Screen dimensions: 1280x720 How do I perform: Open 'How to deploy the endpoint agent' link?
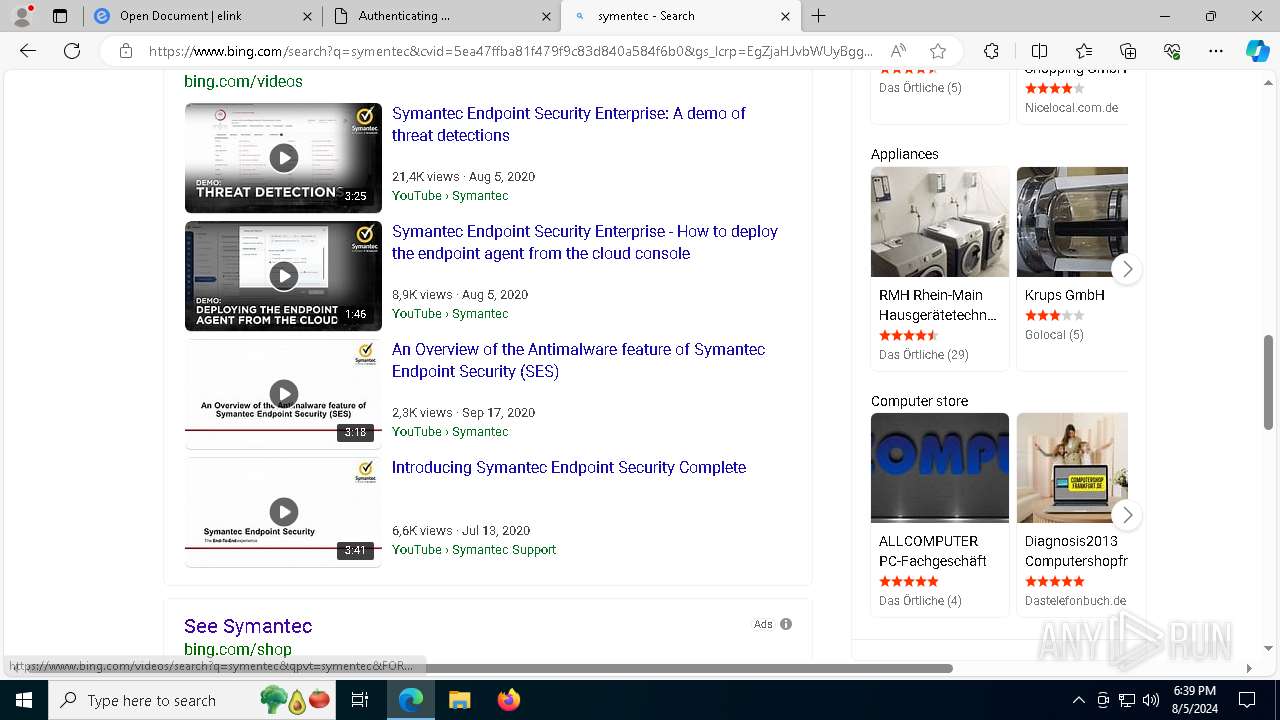pyautogui.click(x=585, y=242)
